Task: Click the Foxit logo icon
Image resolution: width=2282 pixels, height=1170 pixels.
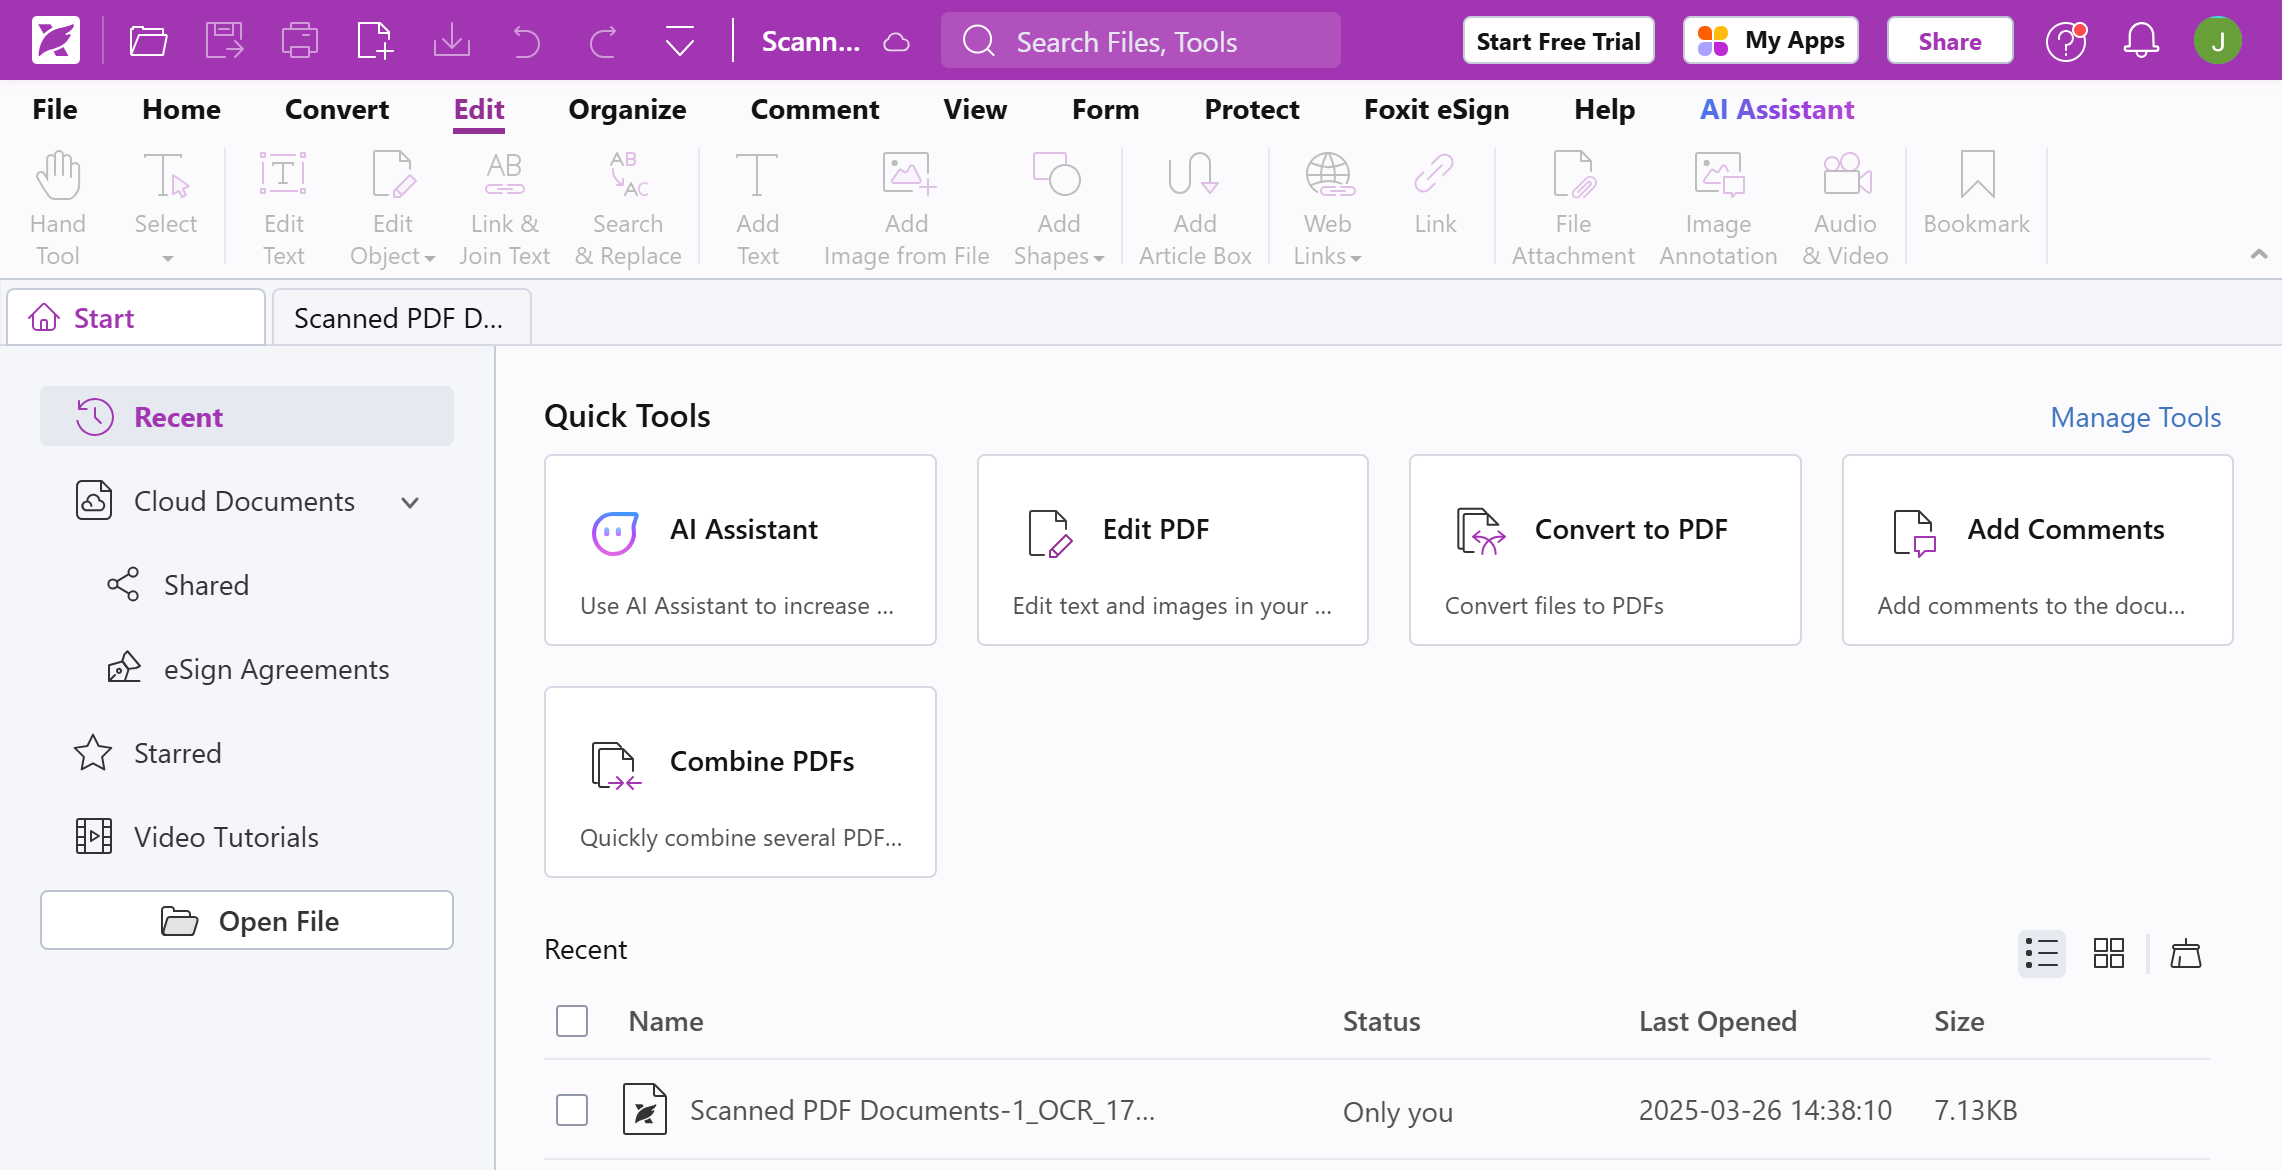Action: (x=55, y=41)
